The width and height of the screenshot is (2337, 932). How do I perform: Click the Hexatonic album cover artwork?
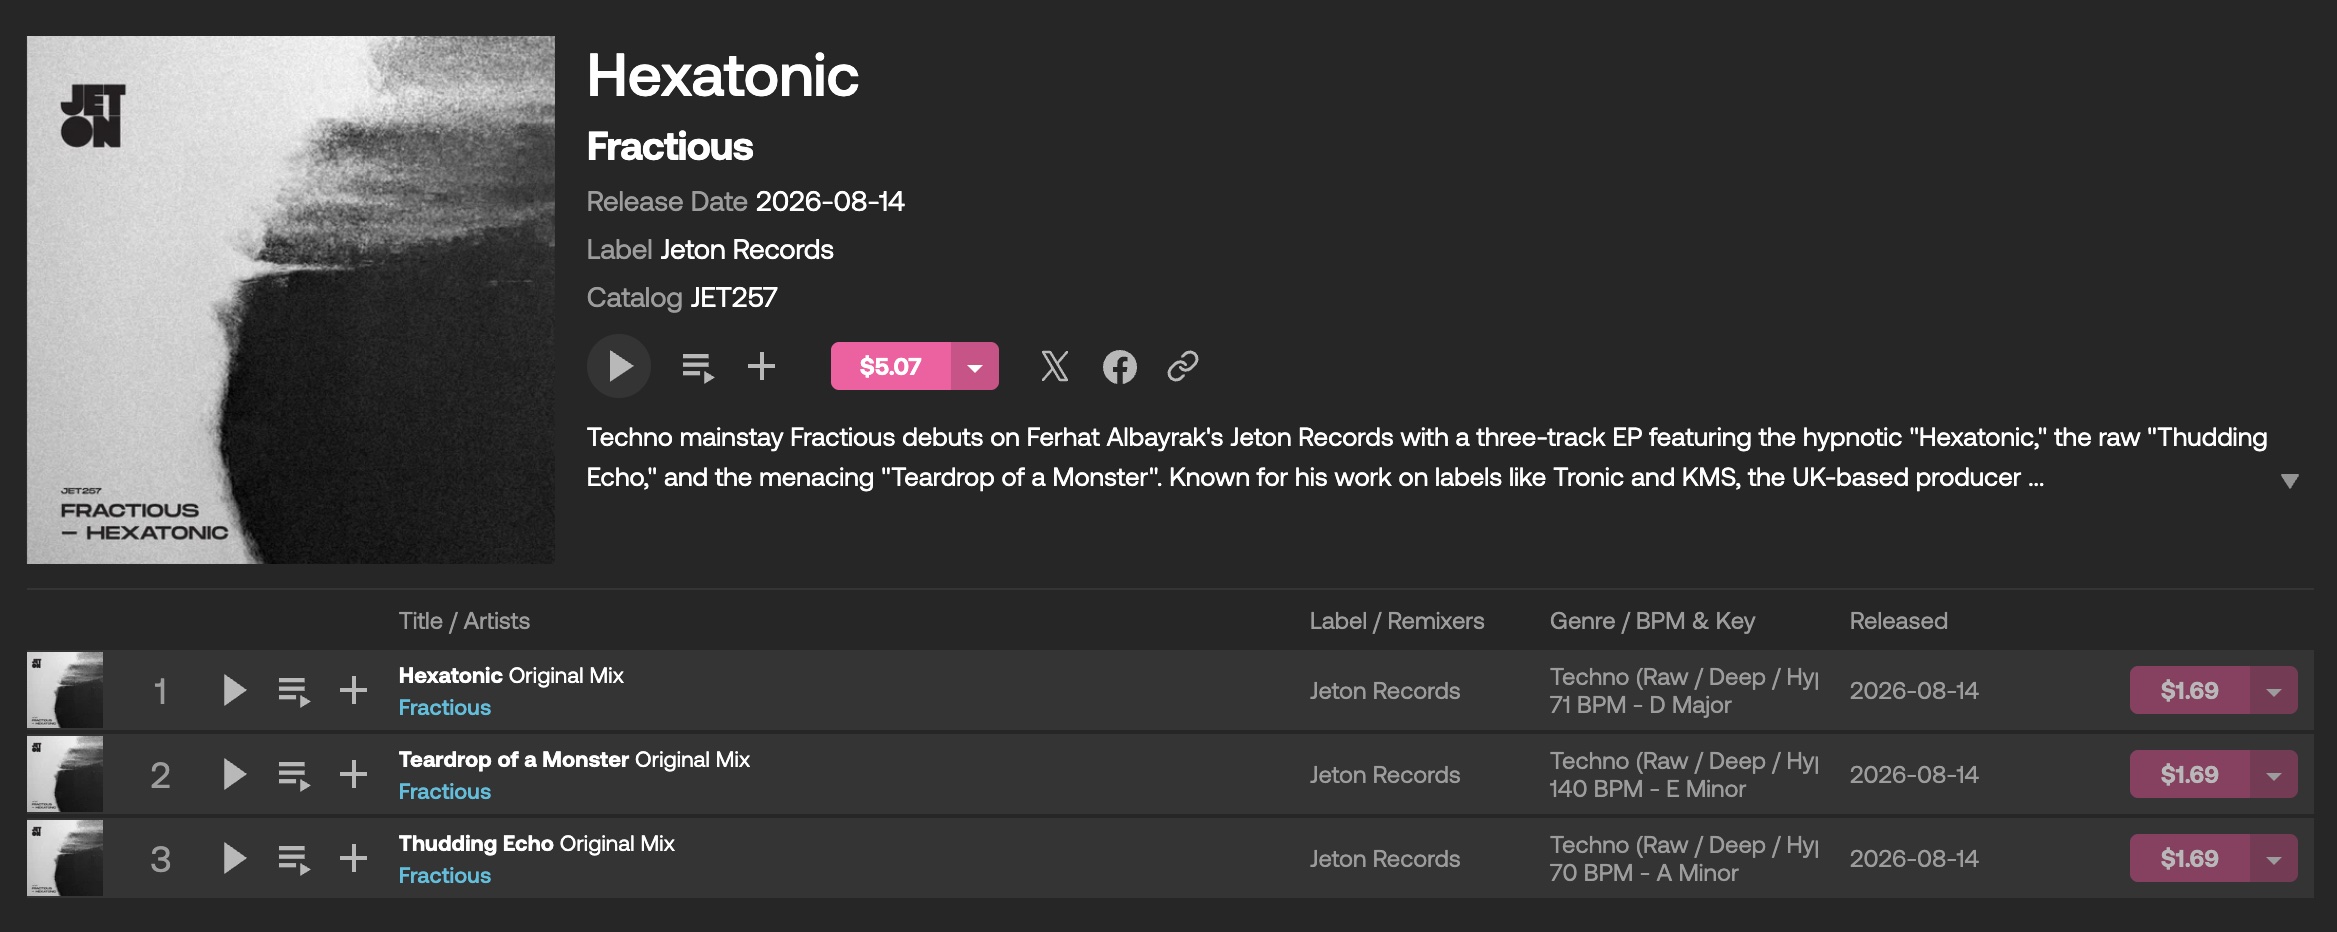[291, 300]
